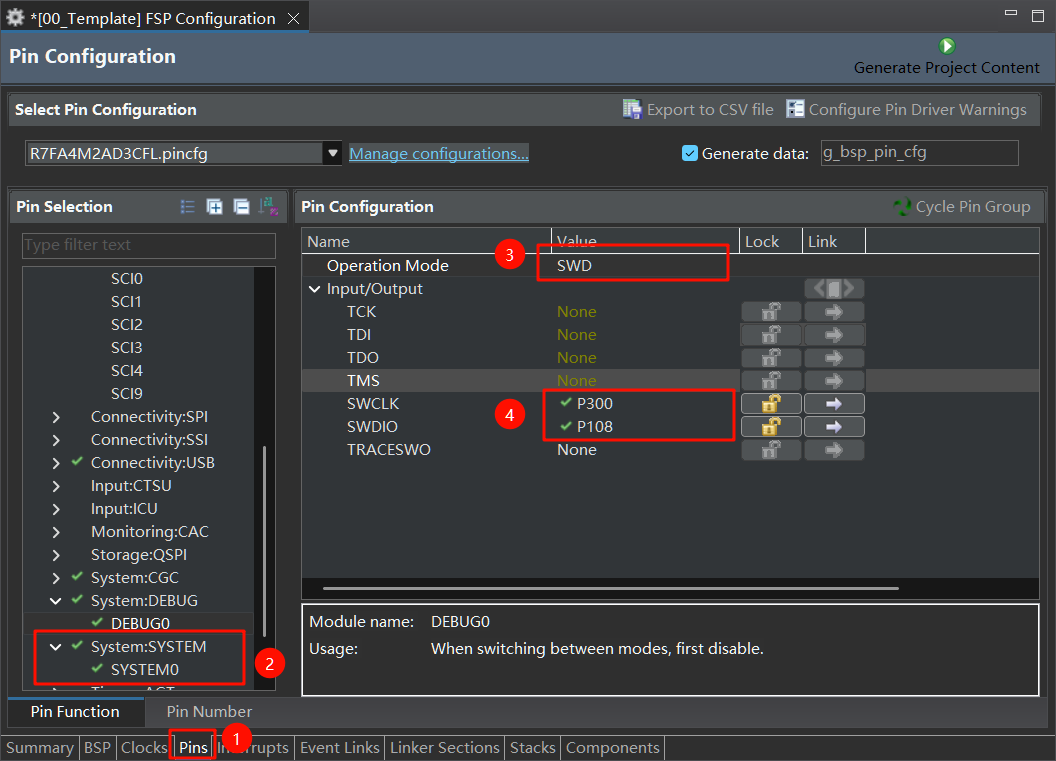Click the collapse-all icon in Pin Selection

pos(241,207)
